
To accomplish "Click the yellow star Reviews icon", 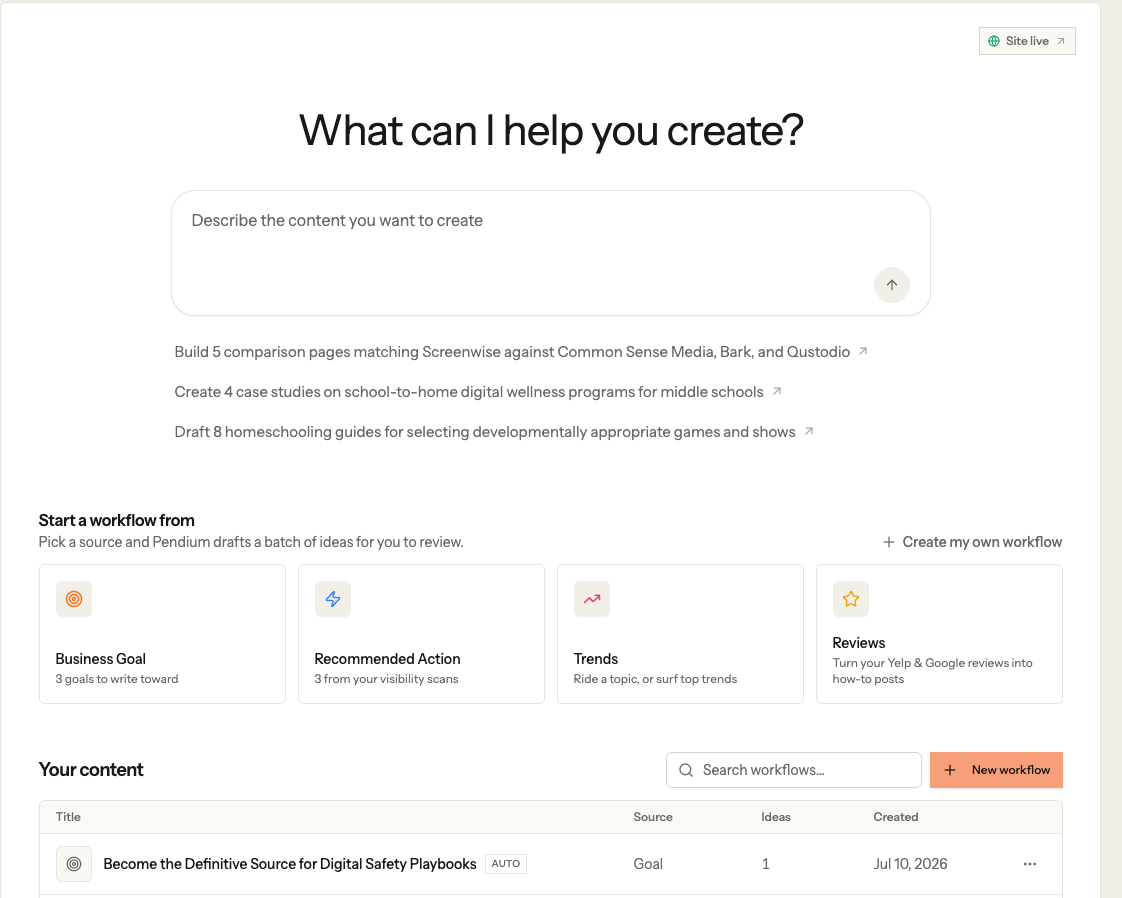I will pos(851,599).
